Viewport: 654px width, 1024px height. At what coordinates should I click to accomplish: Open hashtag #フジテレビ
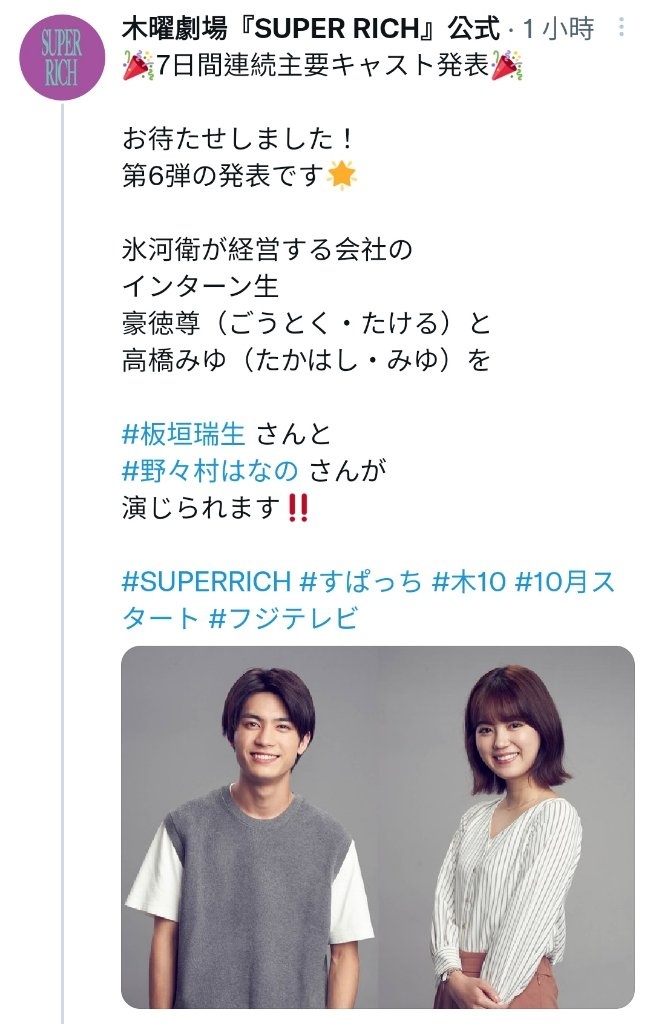click(283, 618)
